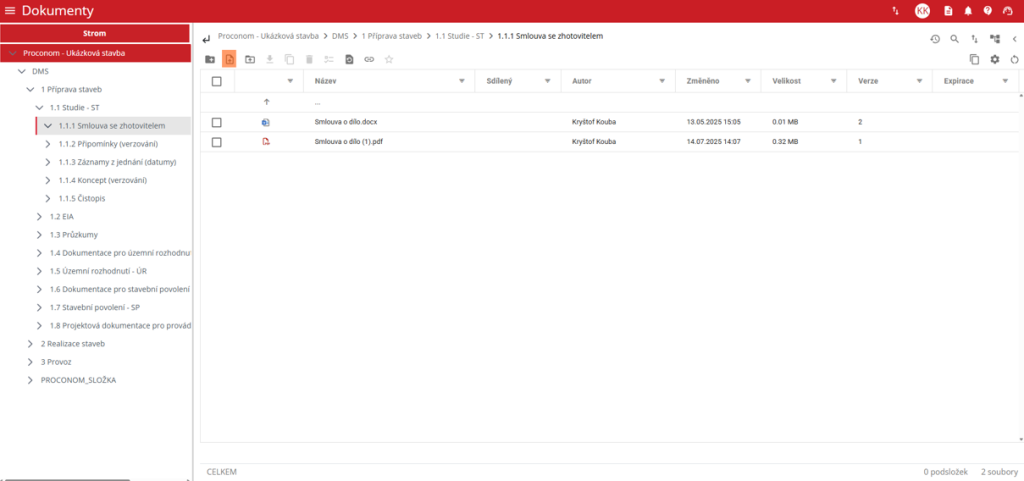The image size is (1024, 481).
Task: Add to favorites with the star icon
Action: tap(389, 60)
